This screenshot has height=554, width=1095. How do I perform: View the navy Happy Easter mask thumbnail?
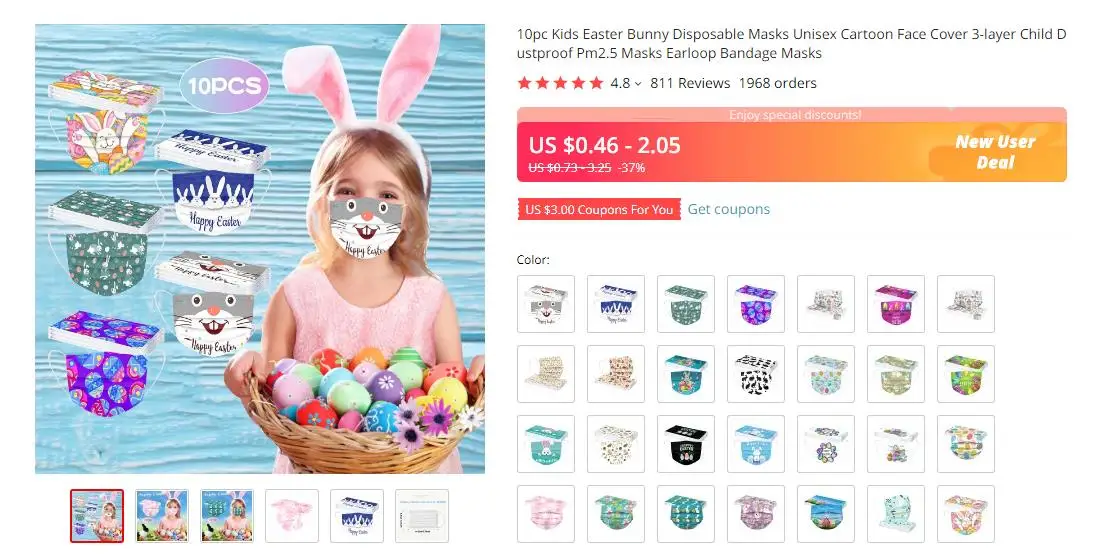click(x=357, y=516)
